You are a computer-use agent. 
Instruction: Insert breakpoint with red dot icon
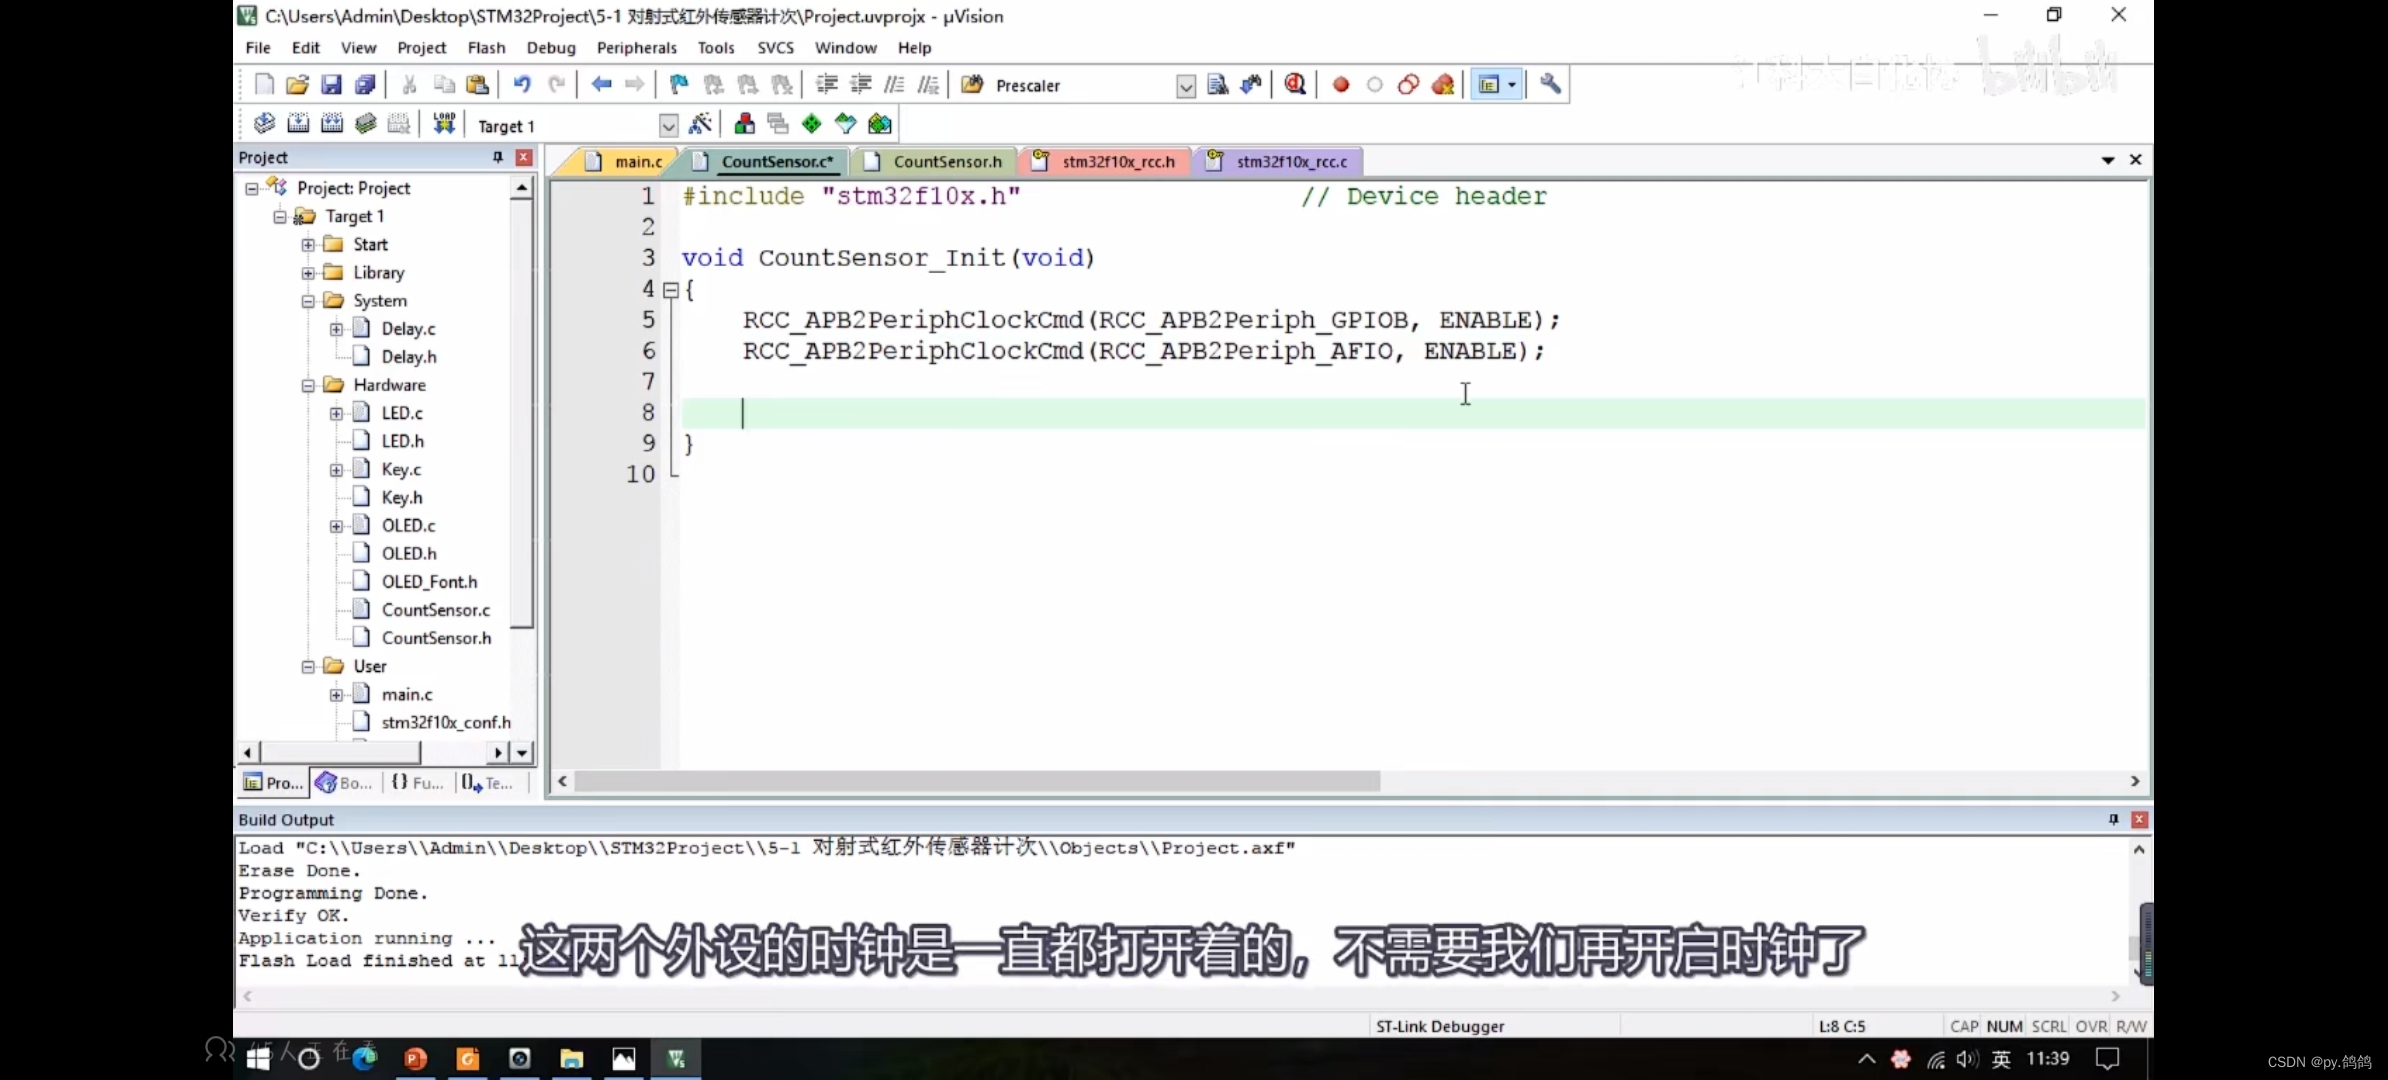coord(1341,85)
